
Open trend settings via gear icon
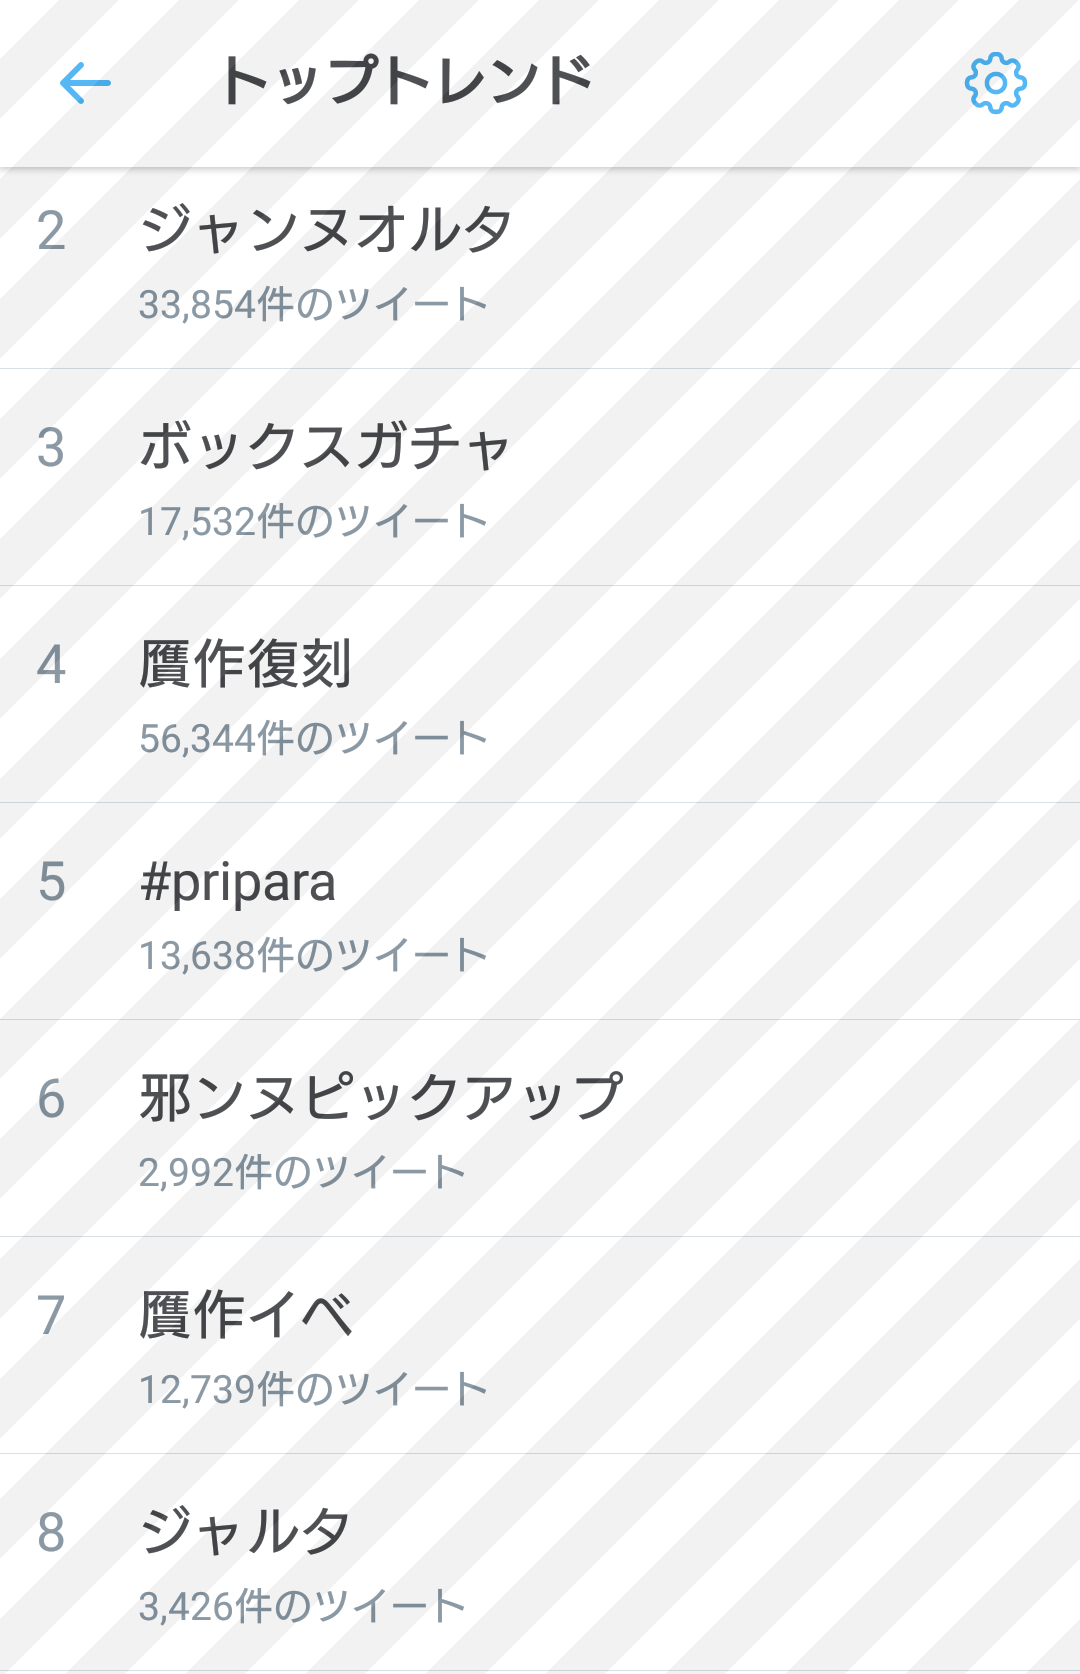point(995,83)
